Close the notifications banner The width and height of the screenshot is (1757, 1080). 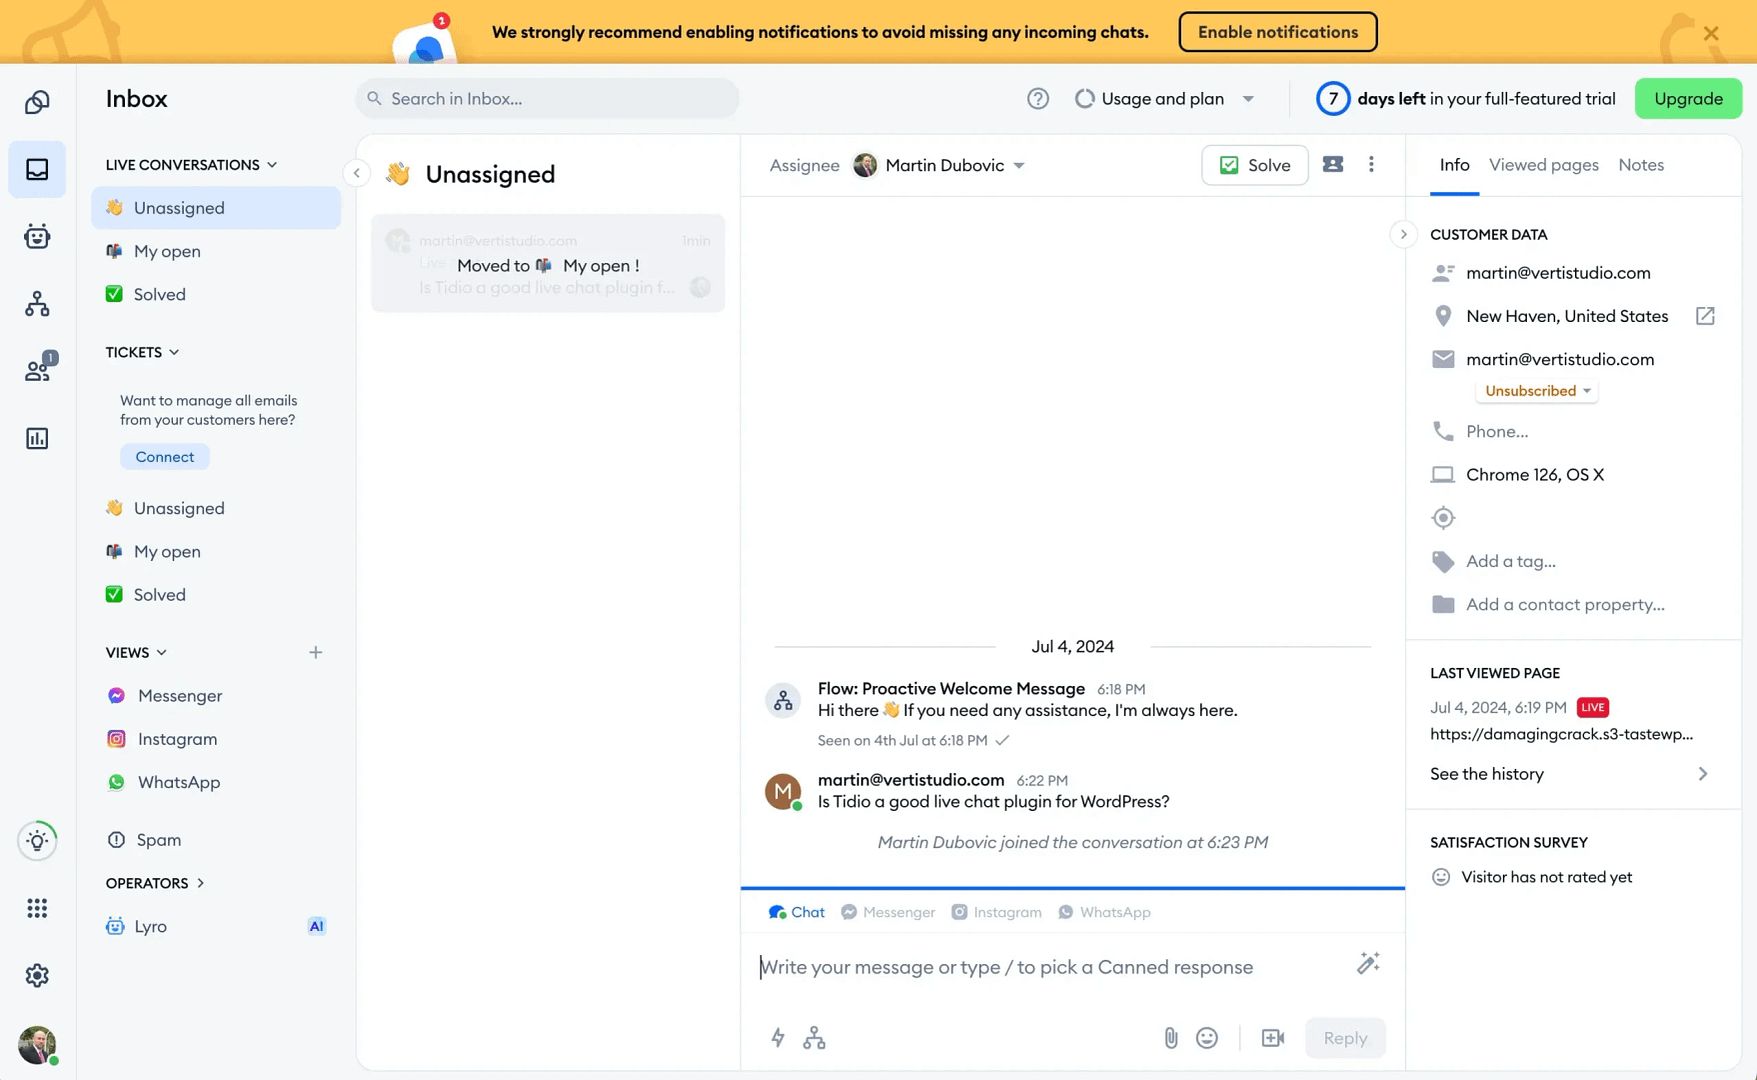click(x=1711, y=32)
